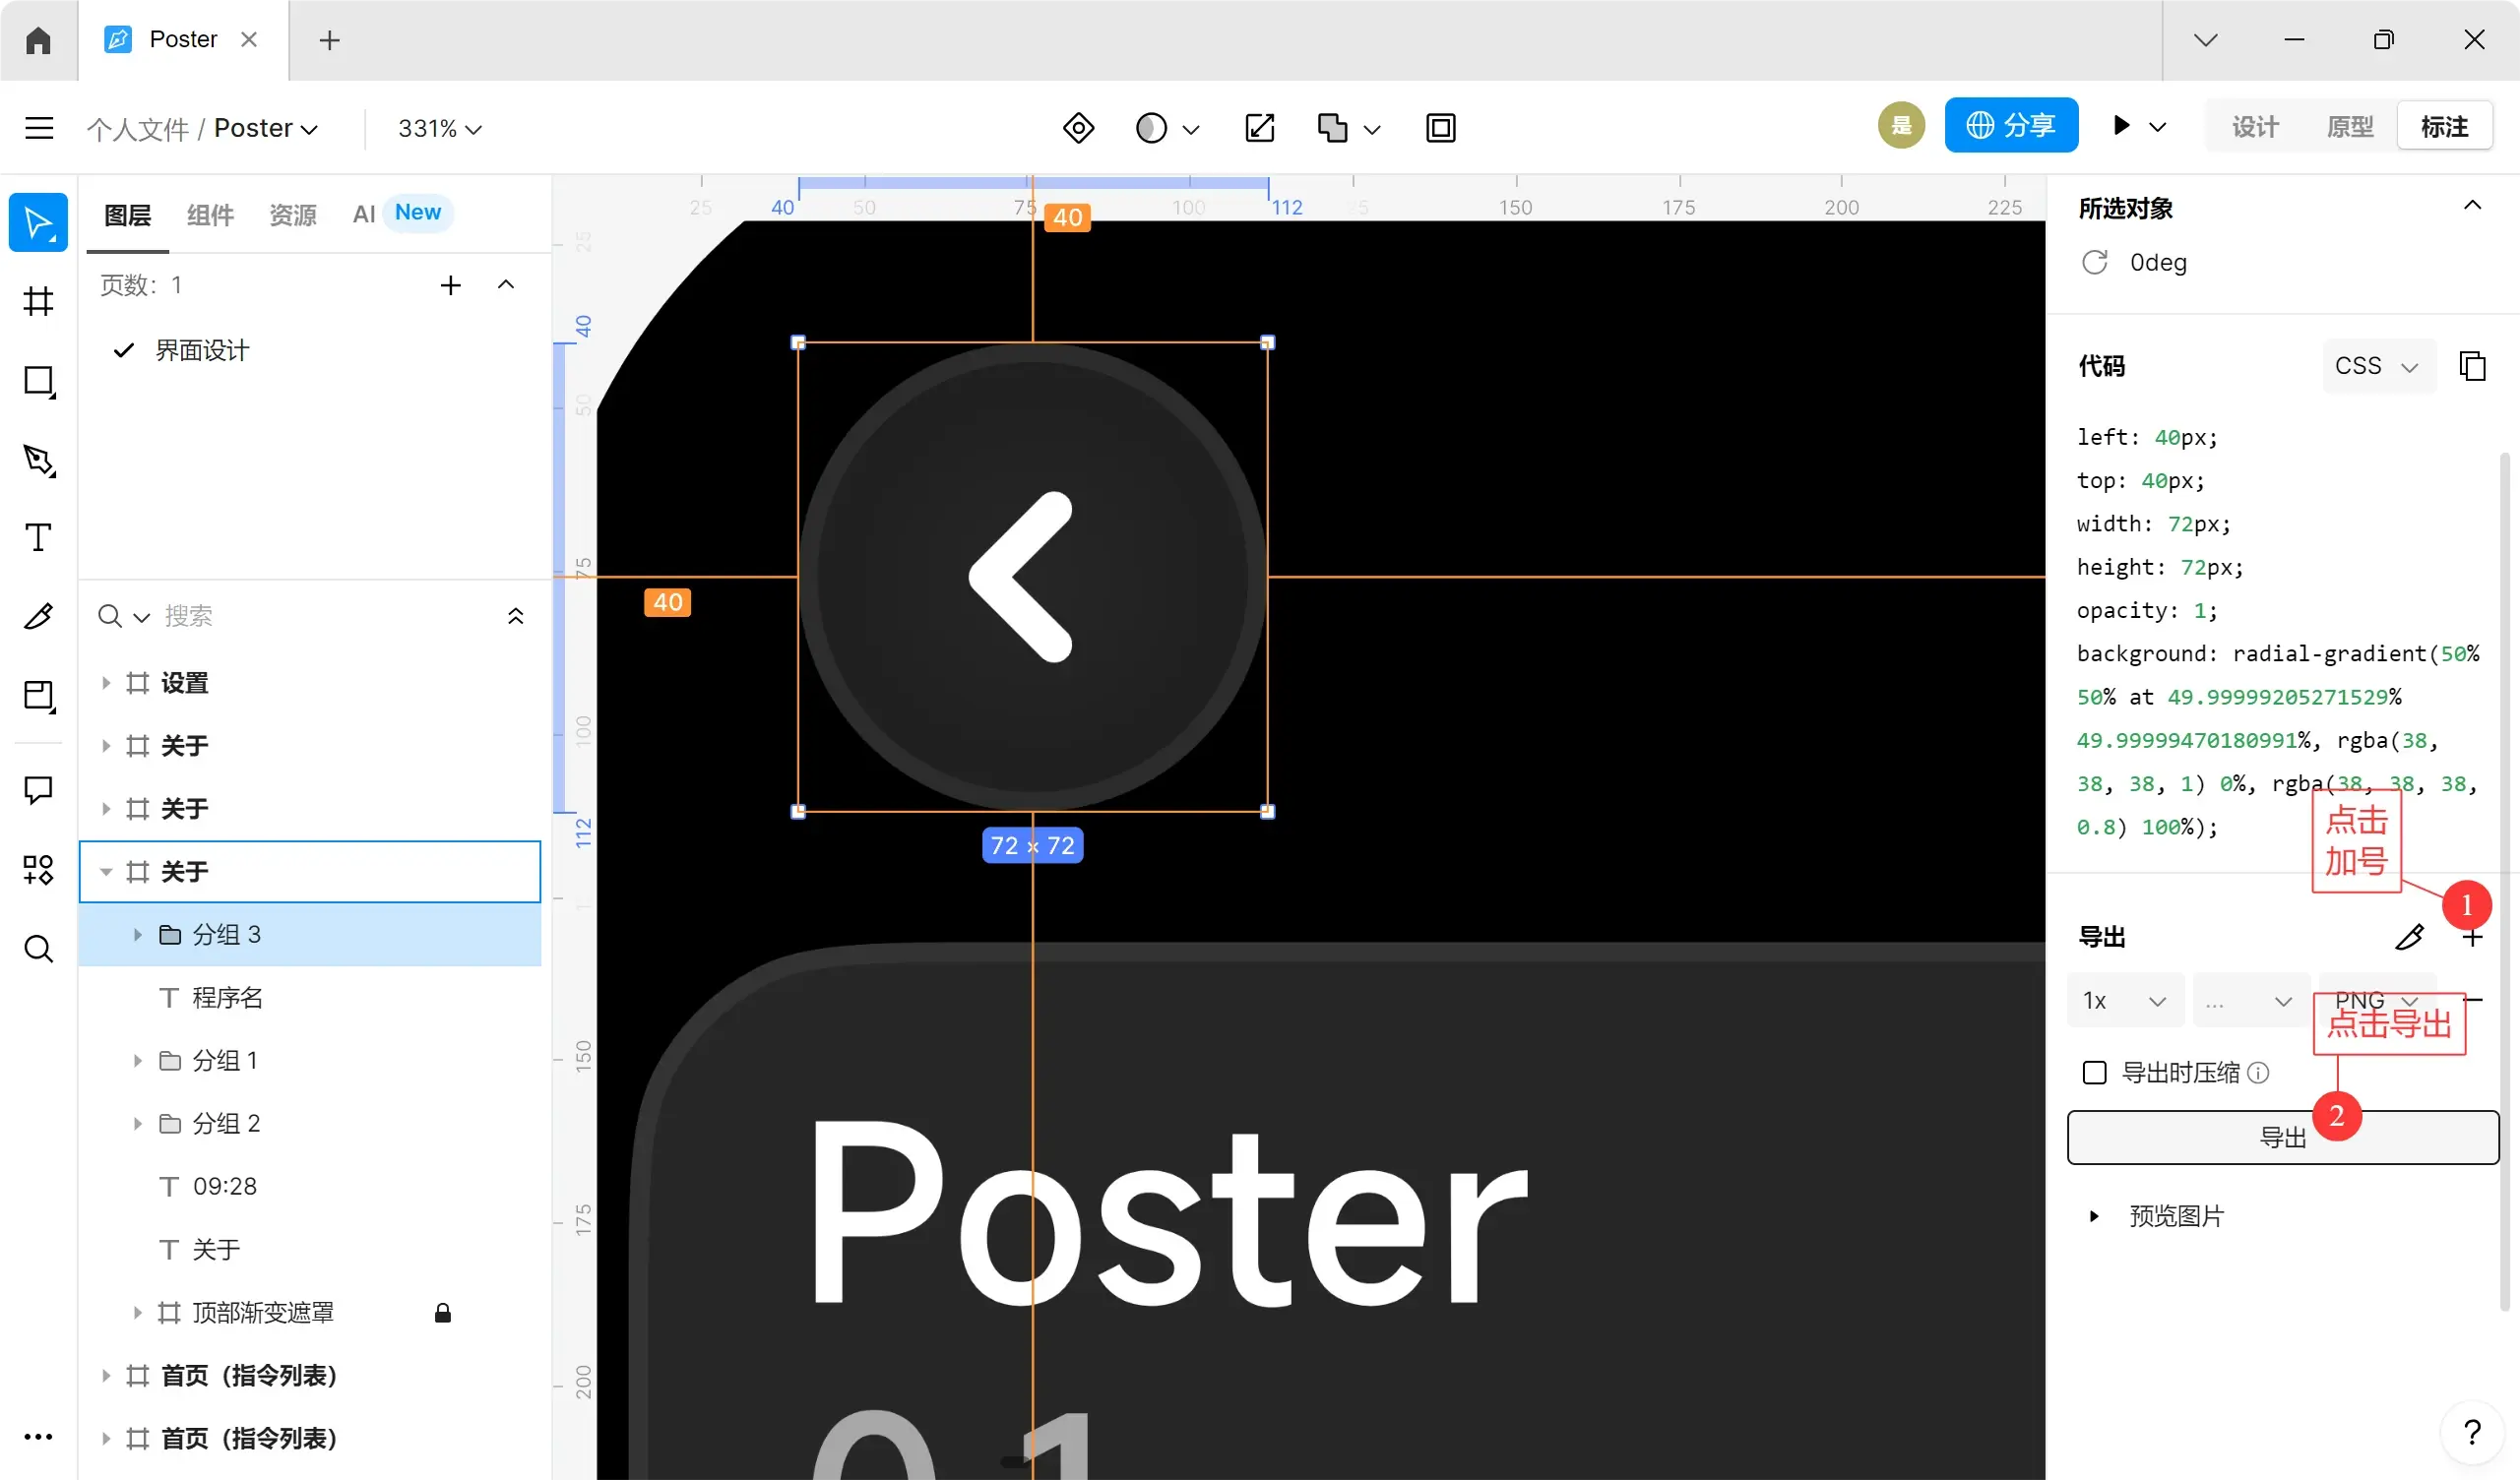The height and width of the screenshot is (1480, 2520).
Task: Open the 331% zoom level dropdown
Action: click(x=440, y=128)
